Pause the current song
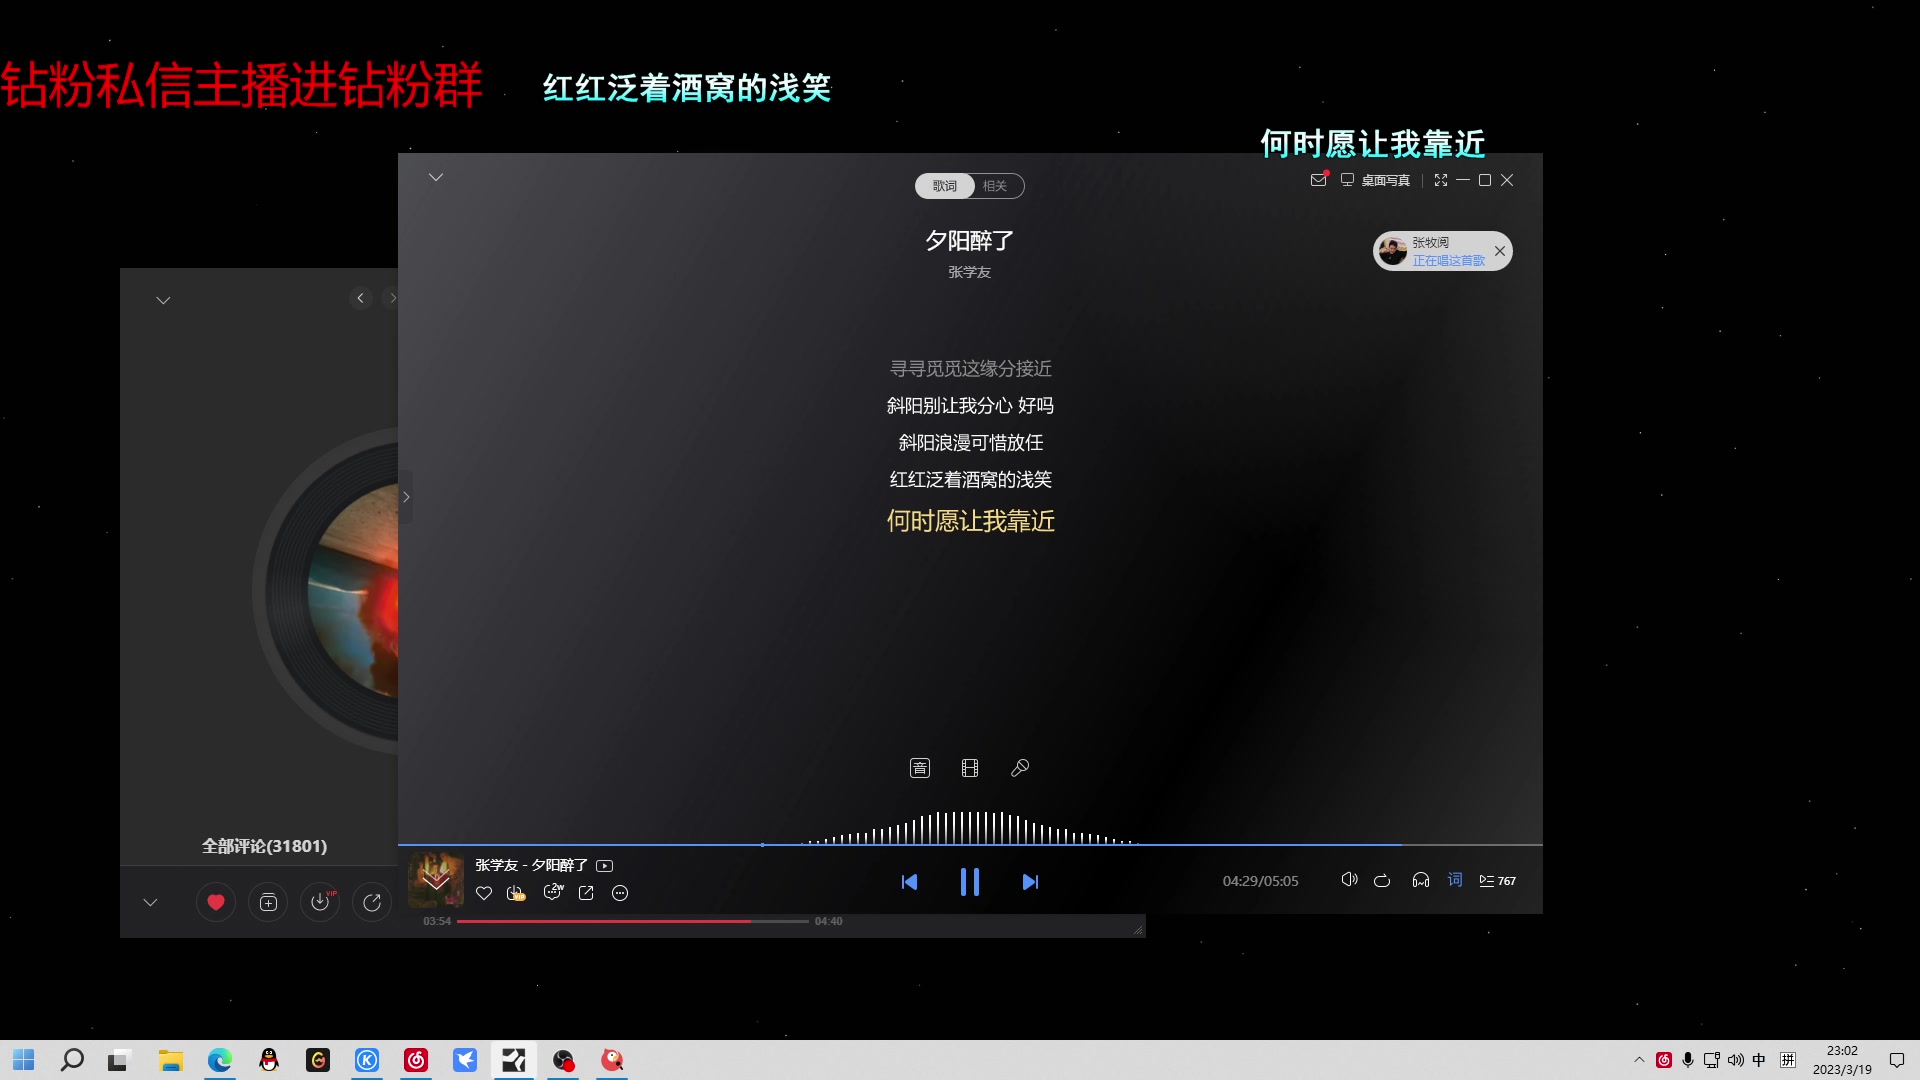The width and height of the screenshot is (1920, 1080). 970,881
